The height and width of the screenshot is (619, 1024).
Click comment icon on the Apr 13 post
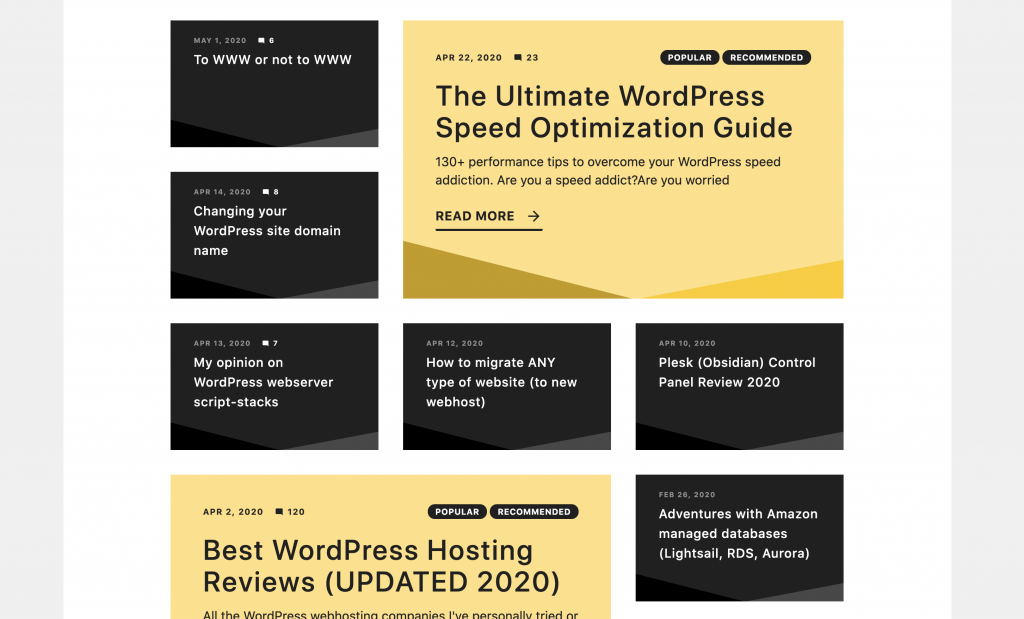pyautogui.click(x=265, y=344)
